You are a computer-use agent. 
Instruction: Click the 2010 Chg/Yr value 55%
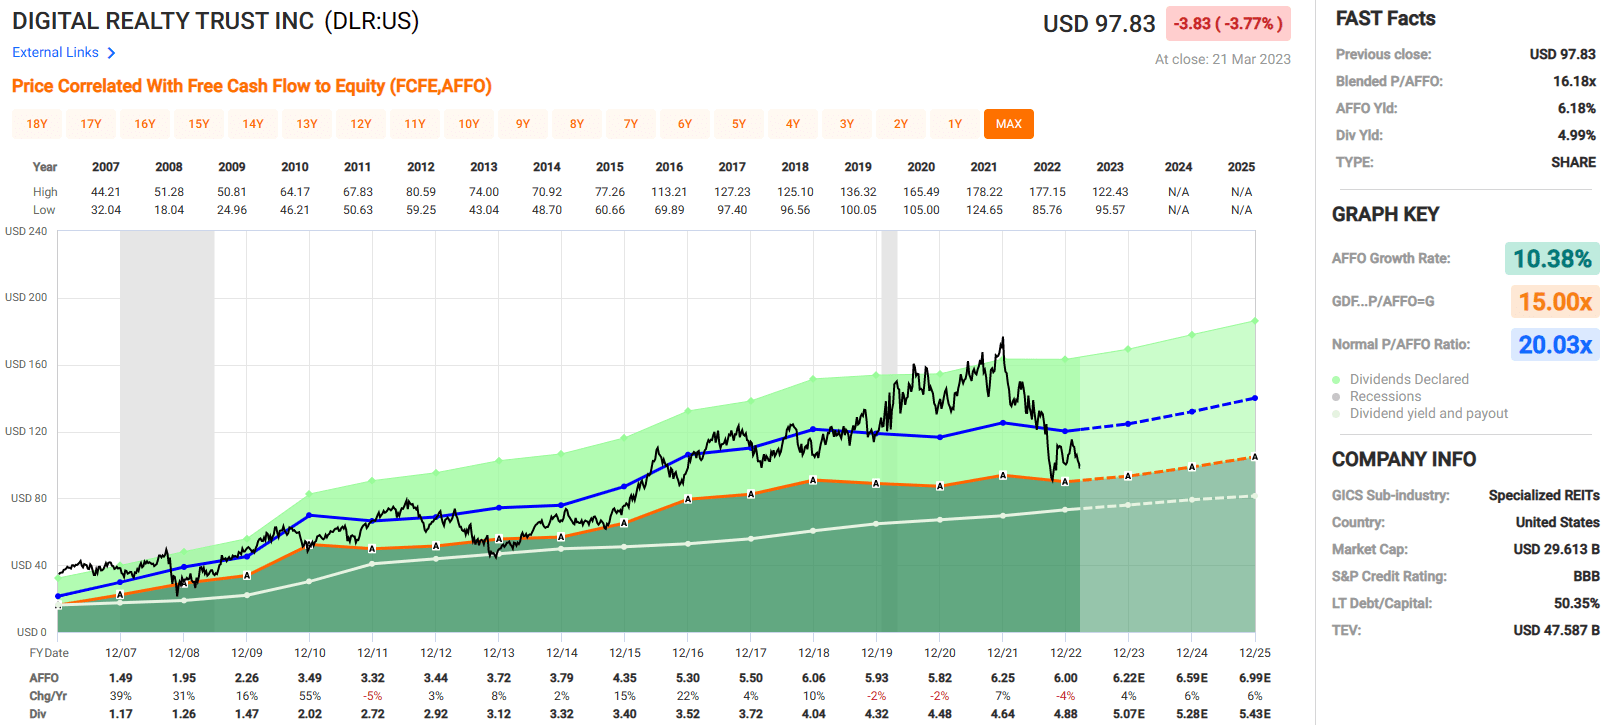310,696
